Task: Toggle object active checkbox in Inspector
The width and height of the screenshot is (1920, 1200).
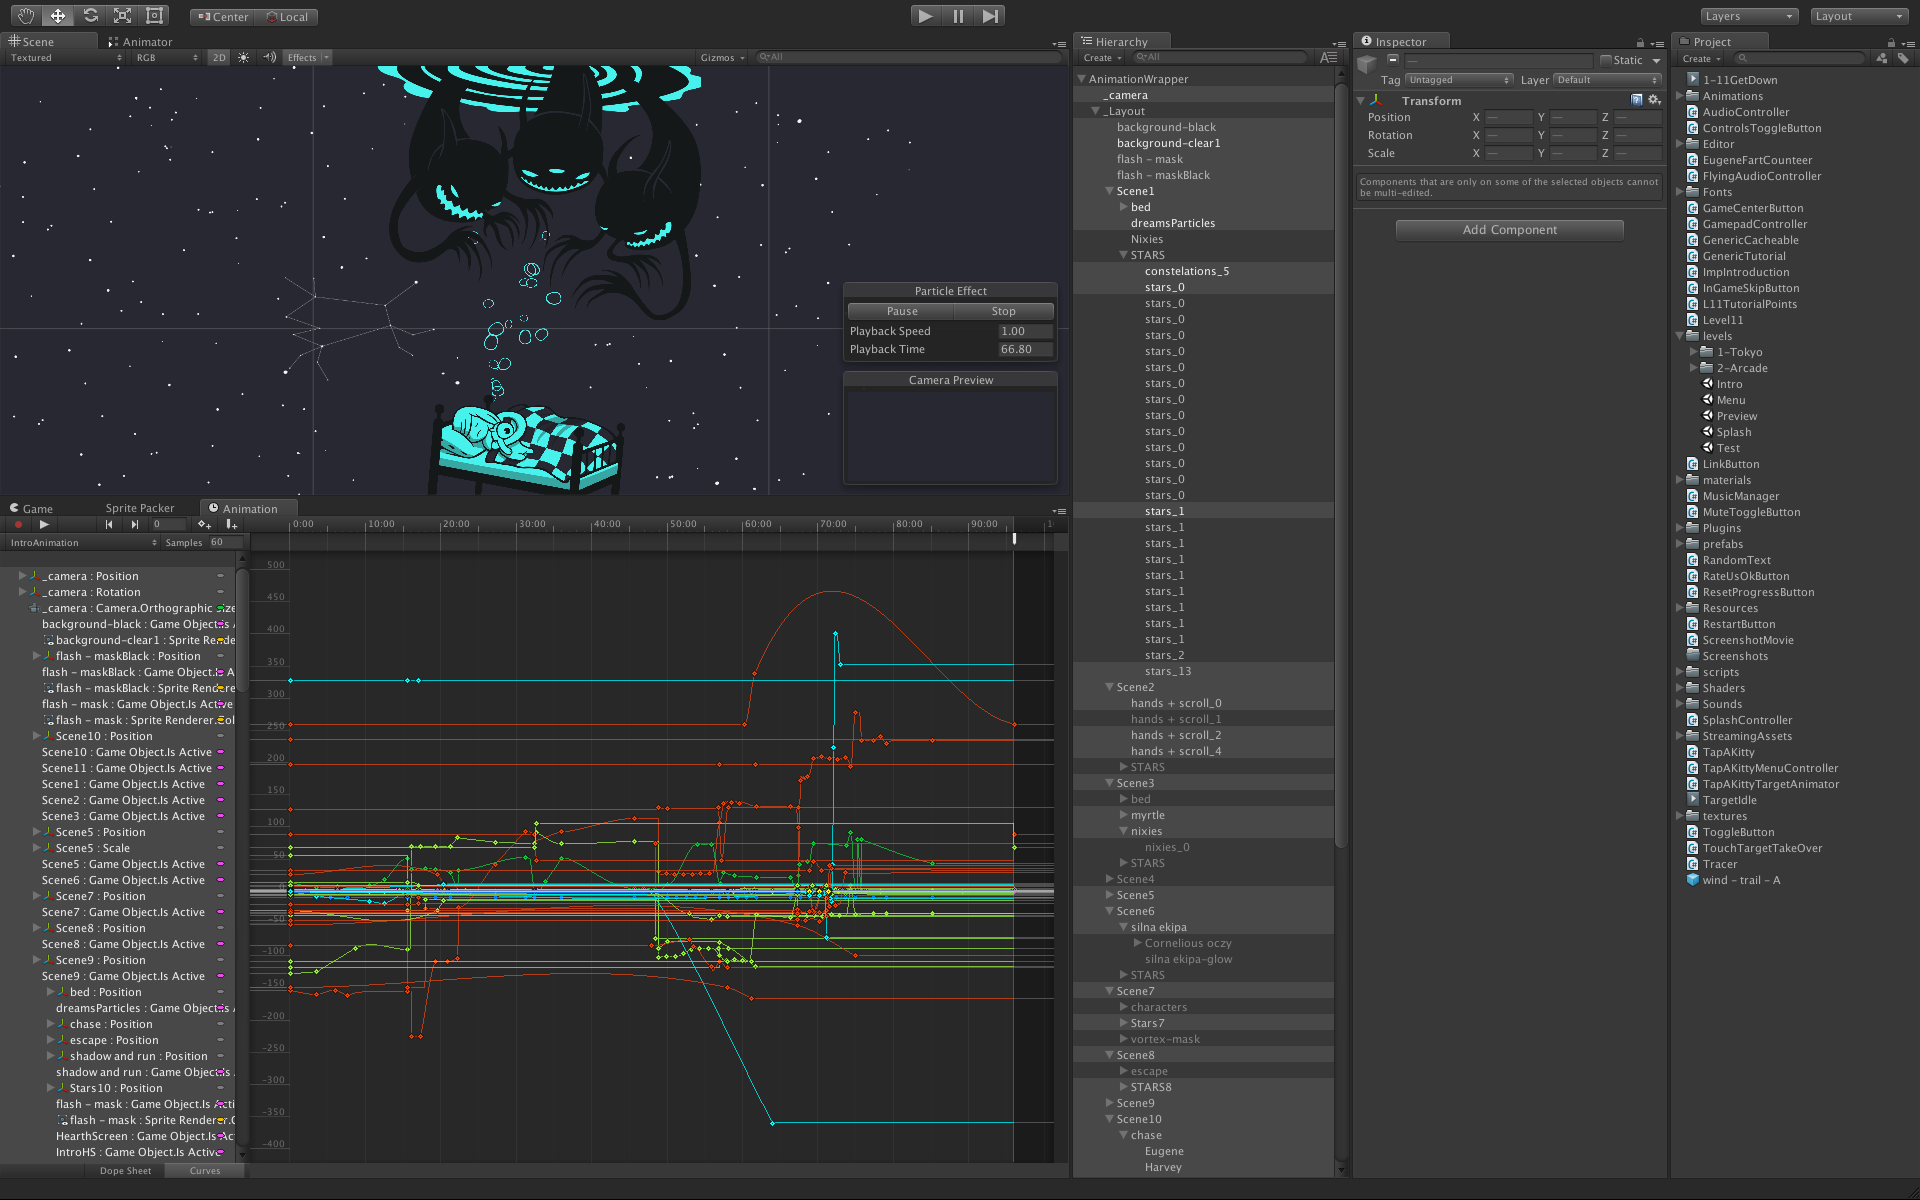Action: click(x=1393, y=59)
